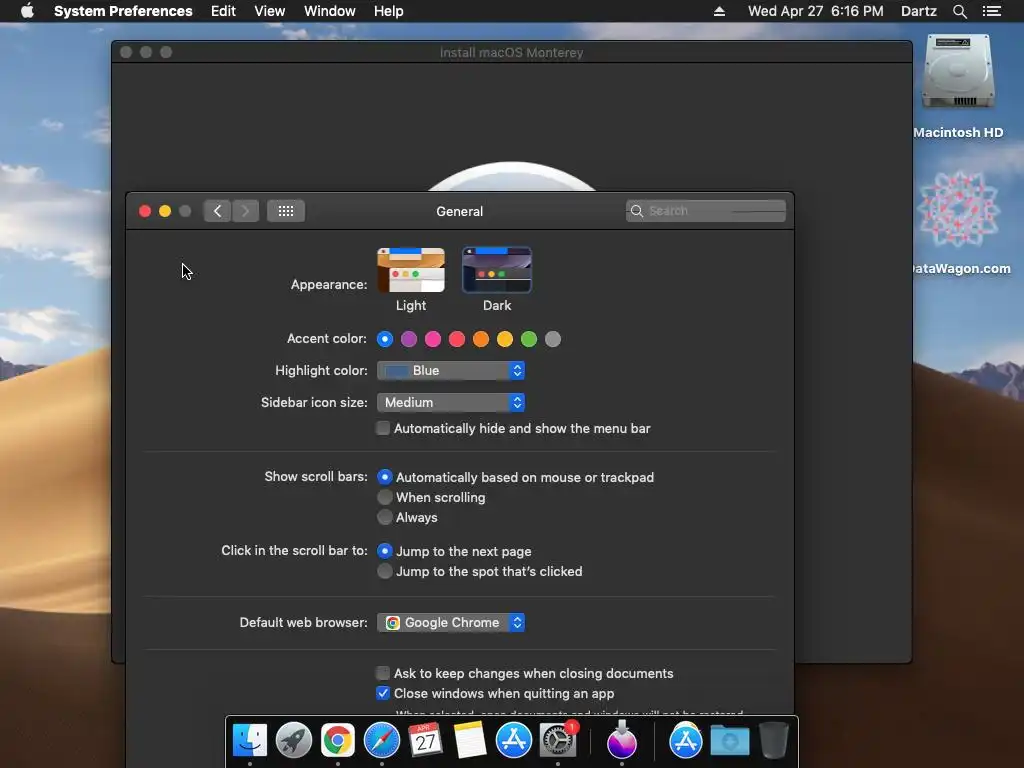The width and height of the screenshot is (1024, 768).
Task: Open the first App Store icon in Dock
Action: 513,741
